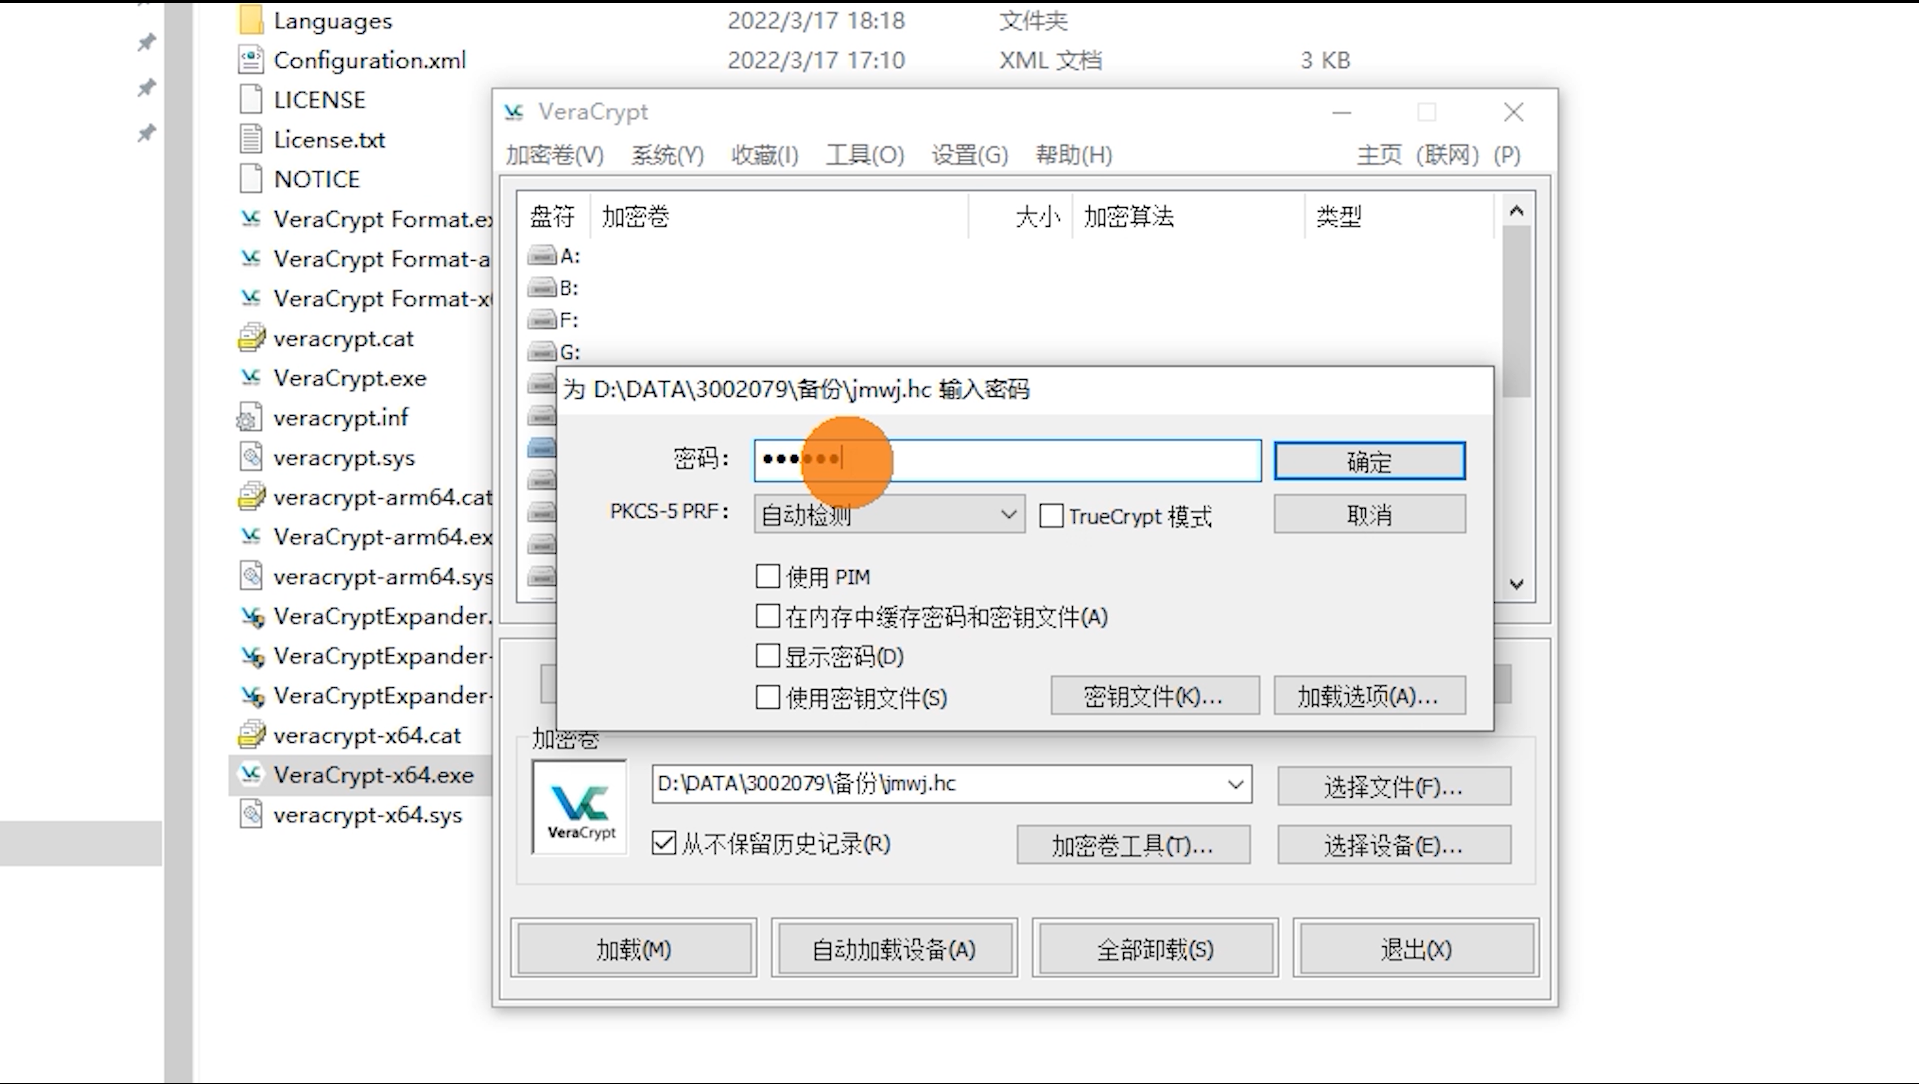The height and width of the screenshot is (1084, 1919).
Task: Confirm password with 确定 button
Action: tap(1369, 462)
